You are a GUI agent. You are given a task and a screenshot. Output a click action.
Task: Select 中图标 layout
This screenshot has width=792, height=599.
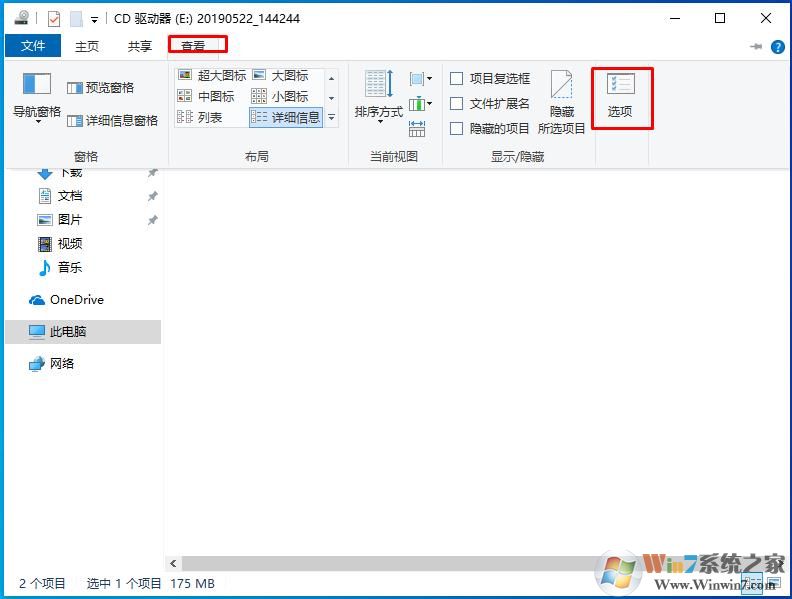pos(206,96)
